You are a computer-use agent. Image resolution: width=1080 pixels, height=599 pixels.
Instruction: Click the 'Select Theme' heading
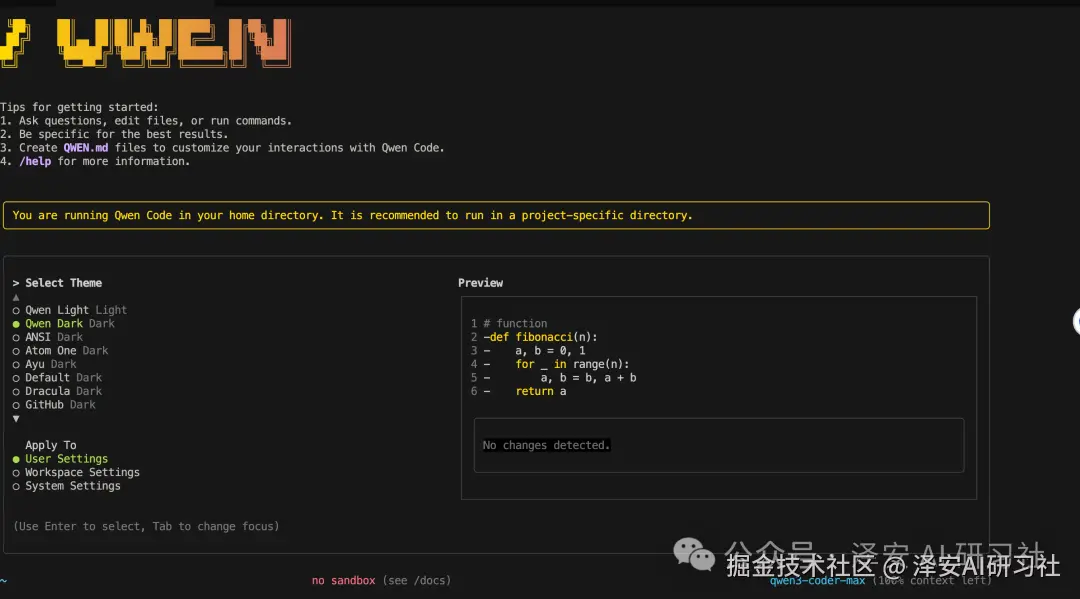click(x=63, y=283)
